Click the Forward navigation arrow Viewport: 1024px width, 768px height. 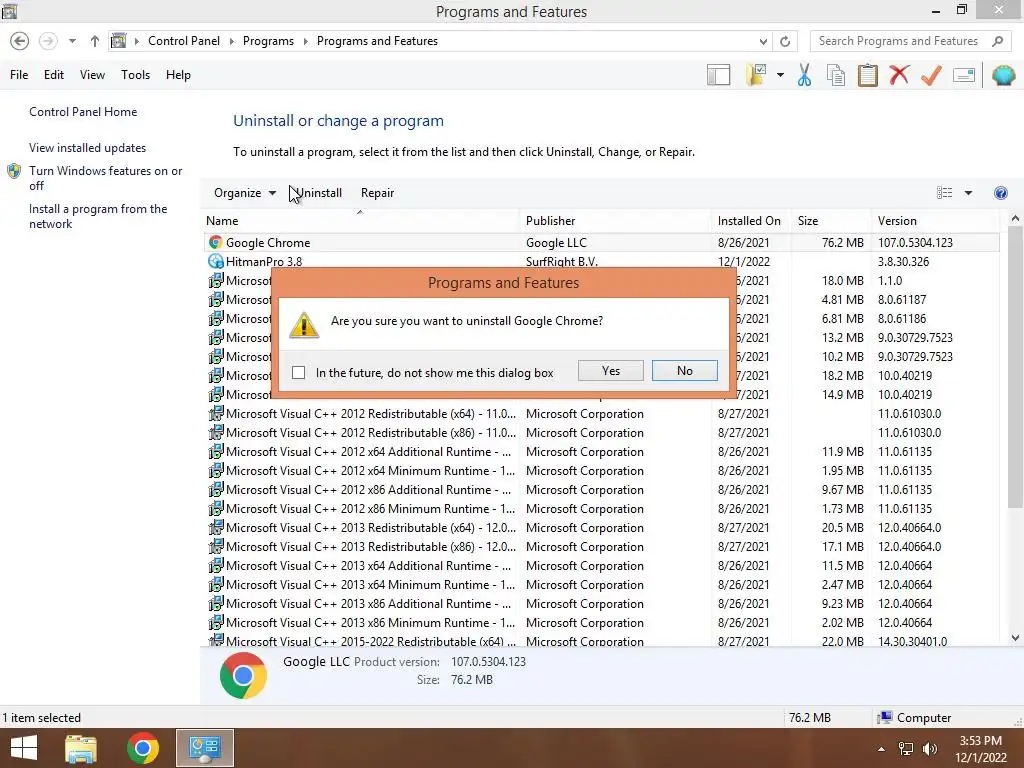48,41
